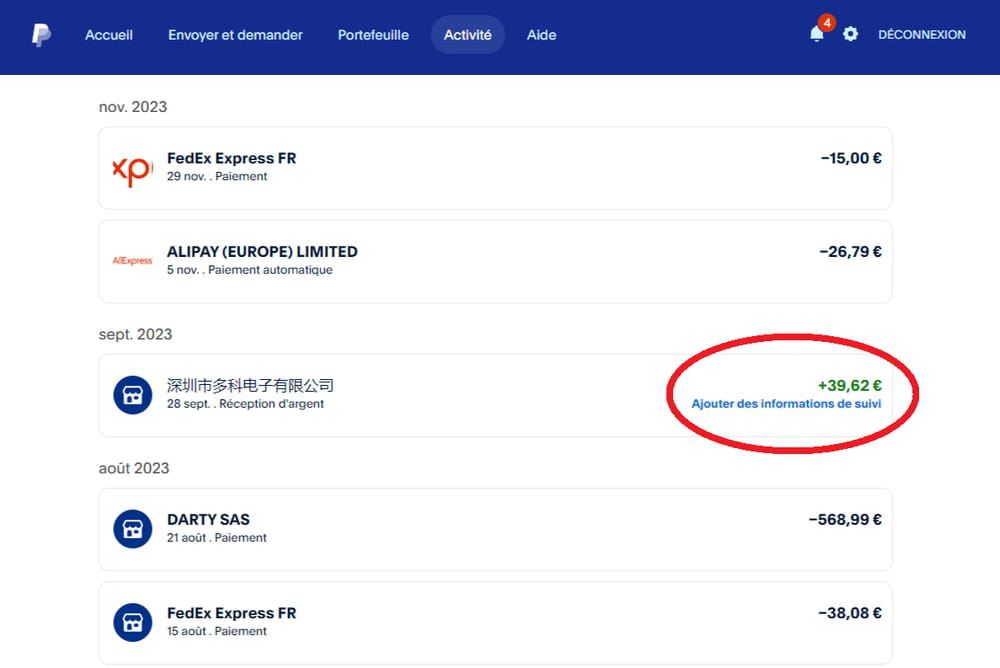Click FedEx Express 15 août store icon
Screen dimensions: 1000x668
pyautogui.click(x=133, y=622)
